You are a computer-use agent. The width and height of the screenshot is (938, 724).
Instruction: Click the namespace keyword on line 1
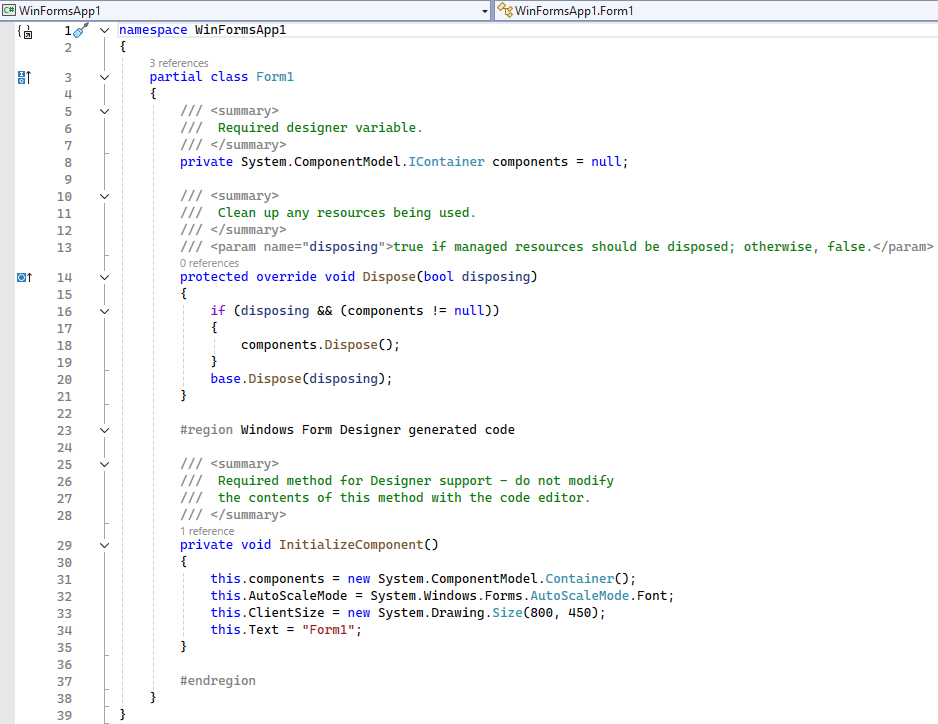coord(153,30)
